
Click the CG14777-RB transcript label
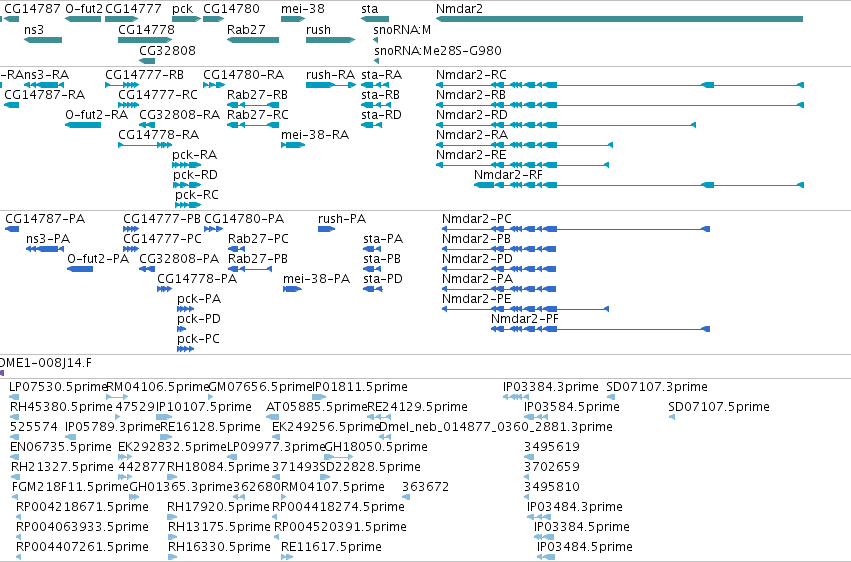tap(144, 75)
